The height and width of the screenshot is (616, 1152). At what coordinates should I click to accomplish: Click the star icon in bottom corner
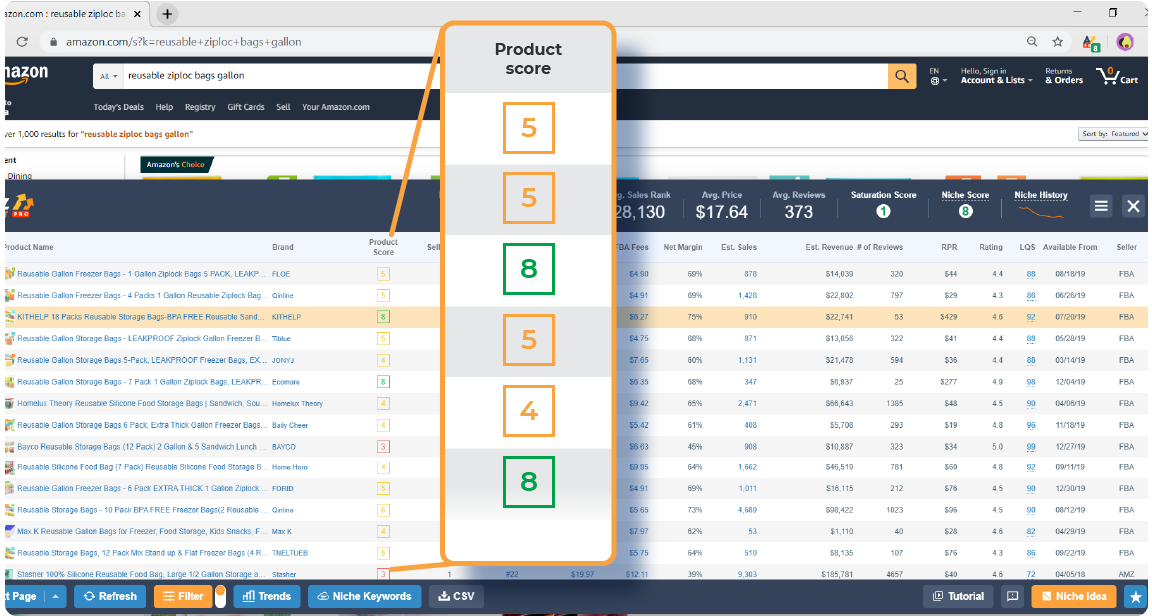click(1135, 596)
